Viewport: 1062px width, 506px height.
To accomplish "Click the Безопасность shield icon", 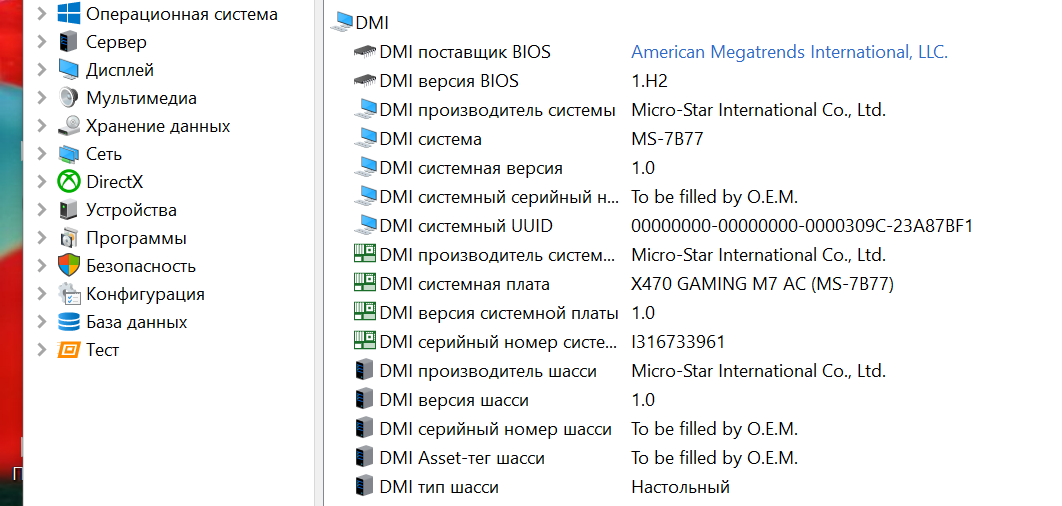I will point(69,266).
